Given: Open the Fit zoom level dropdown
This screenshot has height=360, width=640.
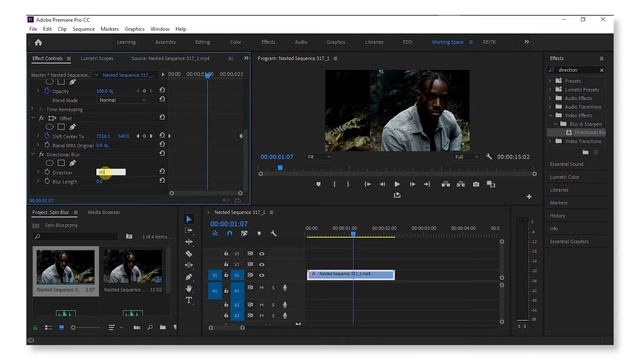Looking at the screenshot, I should [319, 157].
